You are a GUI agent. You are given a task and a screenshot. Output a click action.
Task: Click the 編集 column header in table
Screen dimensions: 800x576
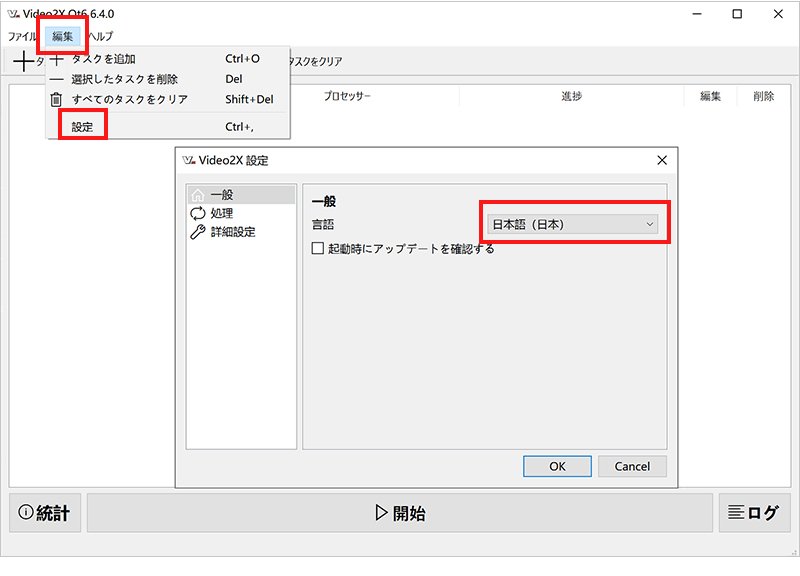(x=710, y=96)
